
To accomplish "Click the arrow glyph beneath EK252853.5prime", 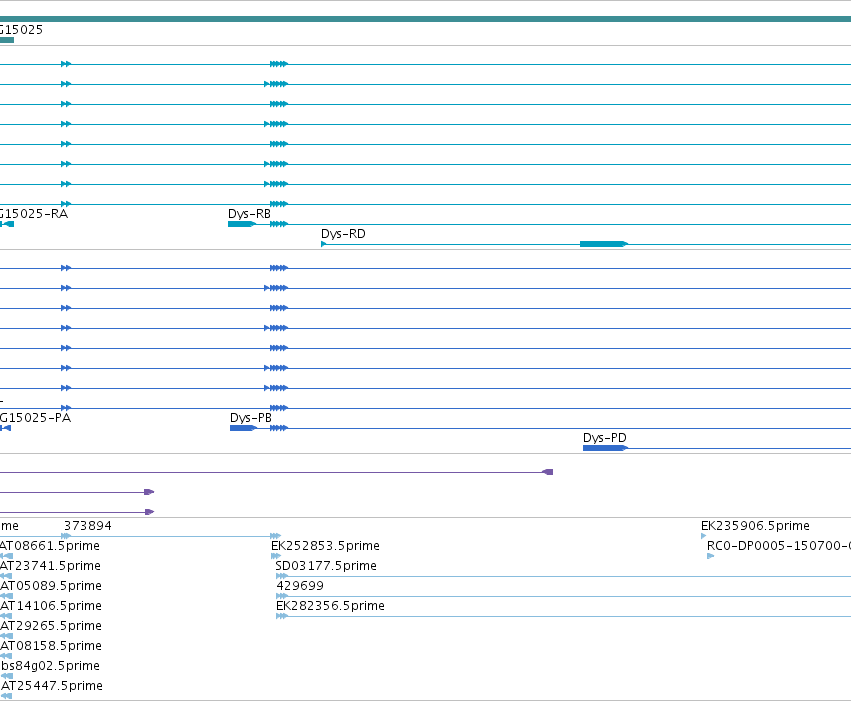I will (276, 556).
